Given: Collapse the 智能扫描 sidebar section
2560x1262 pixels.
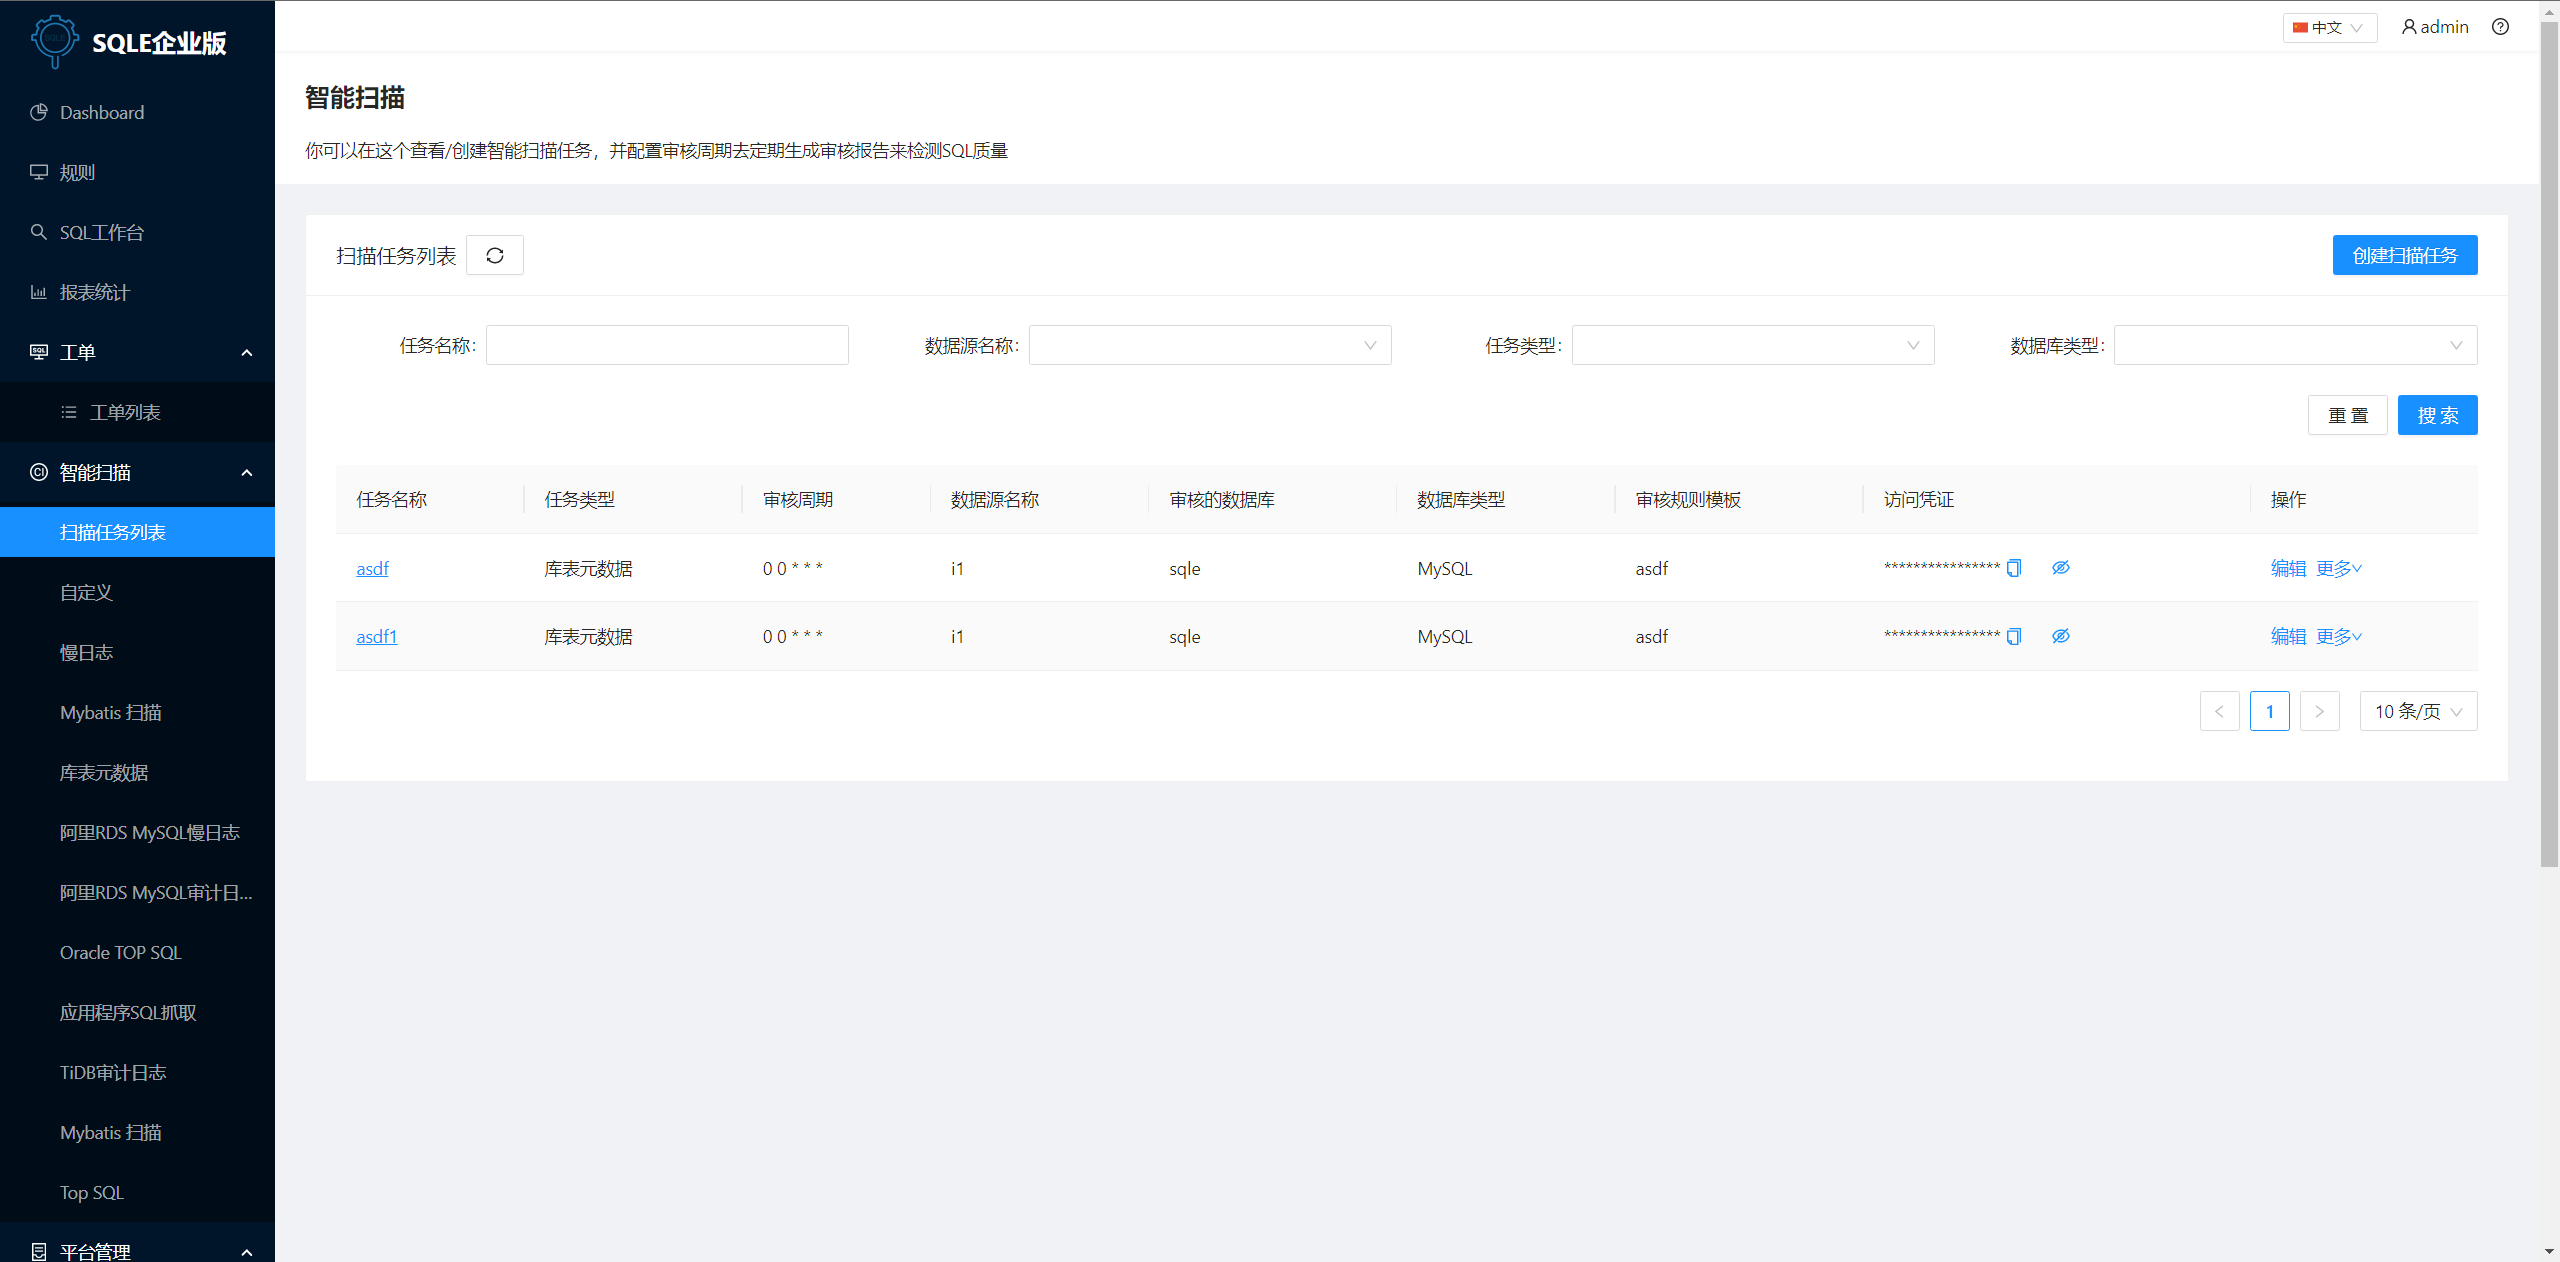Looking at the screenshot, I should [138, 472].
